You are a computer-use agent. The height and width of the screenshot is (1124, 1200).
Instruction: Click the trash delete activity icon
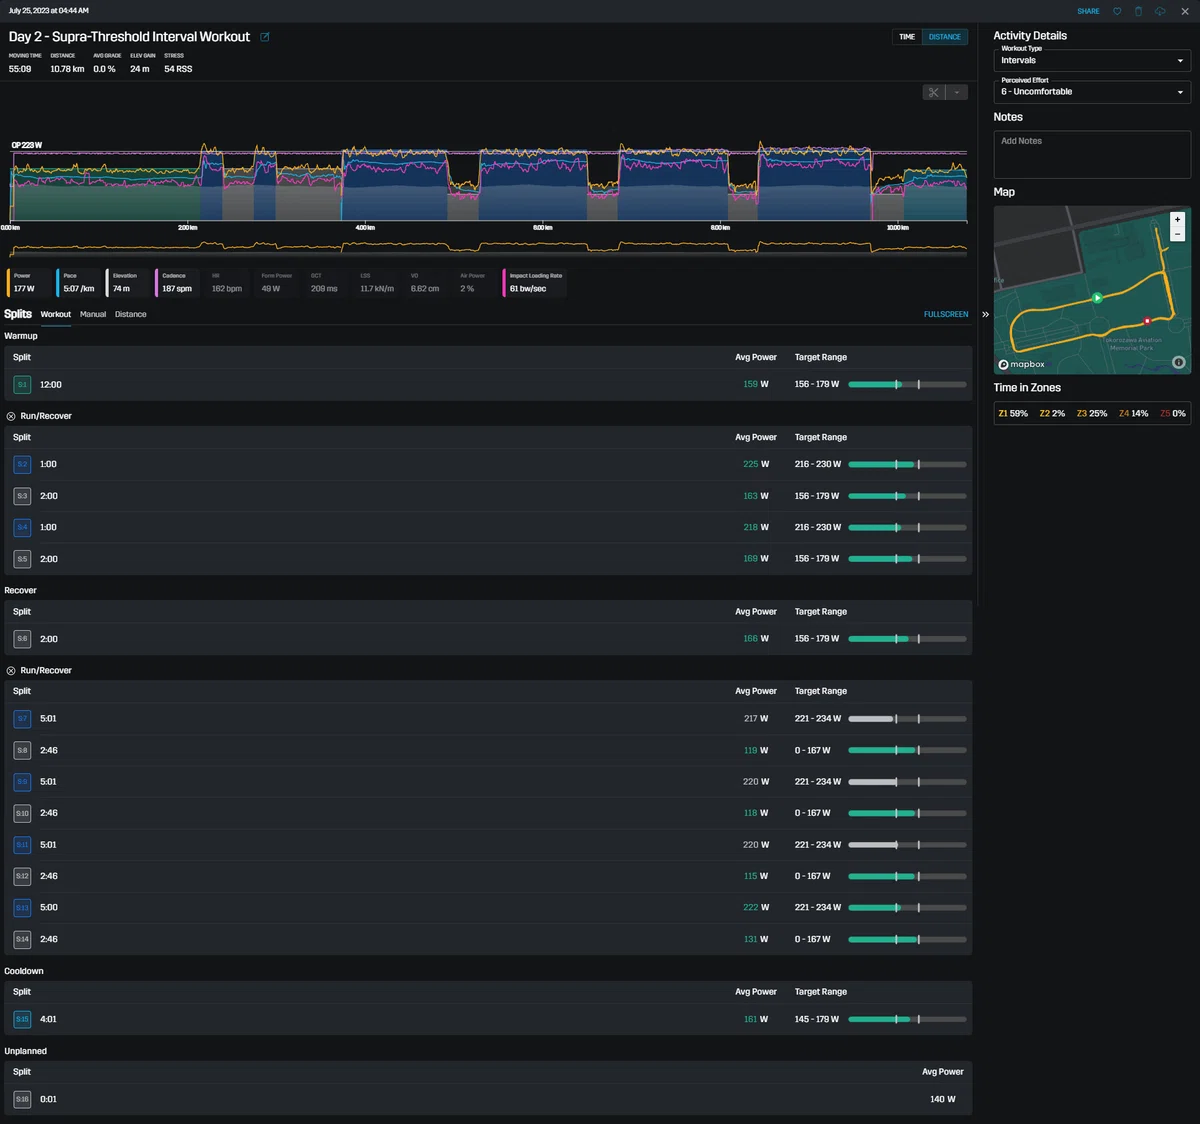click(1138, 11)
